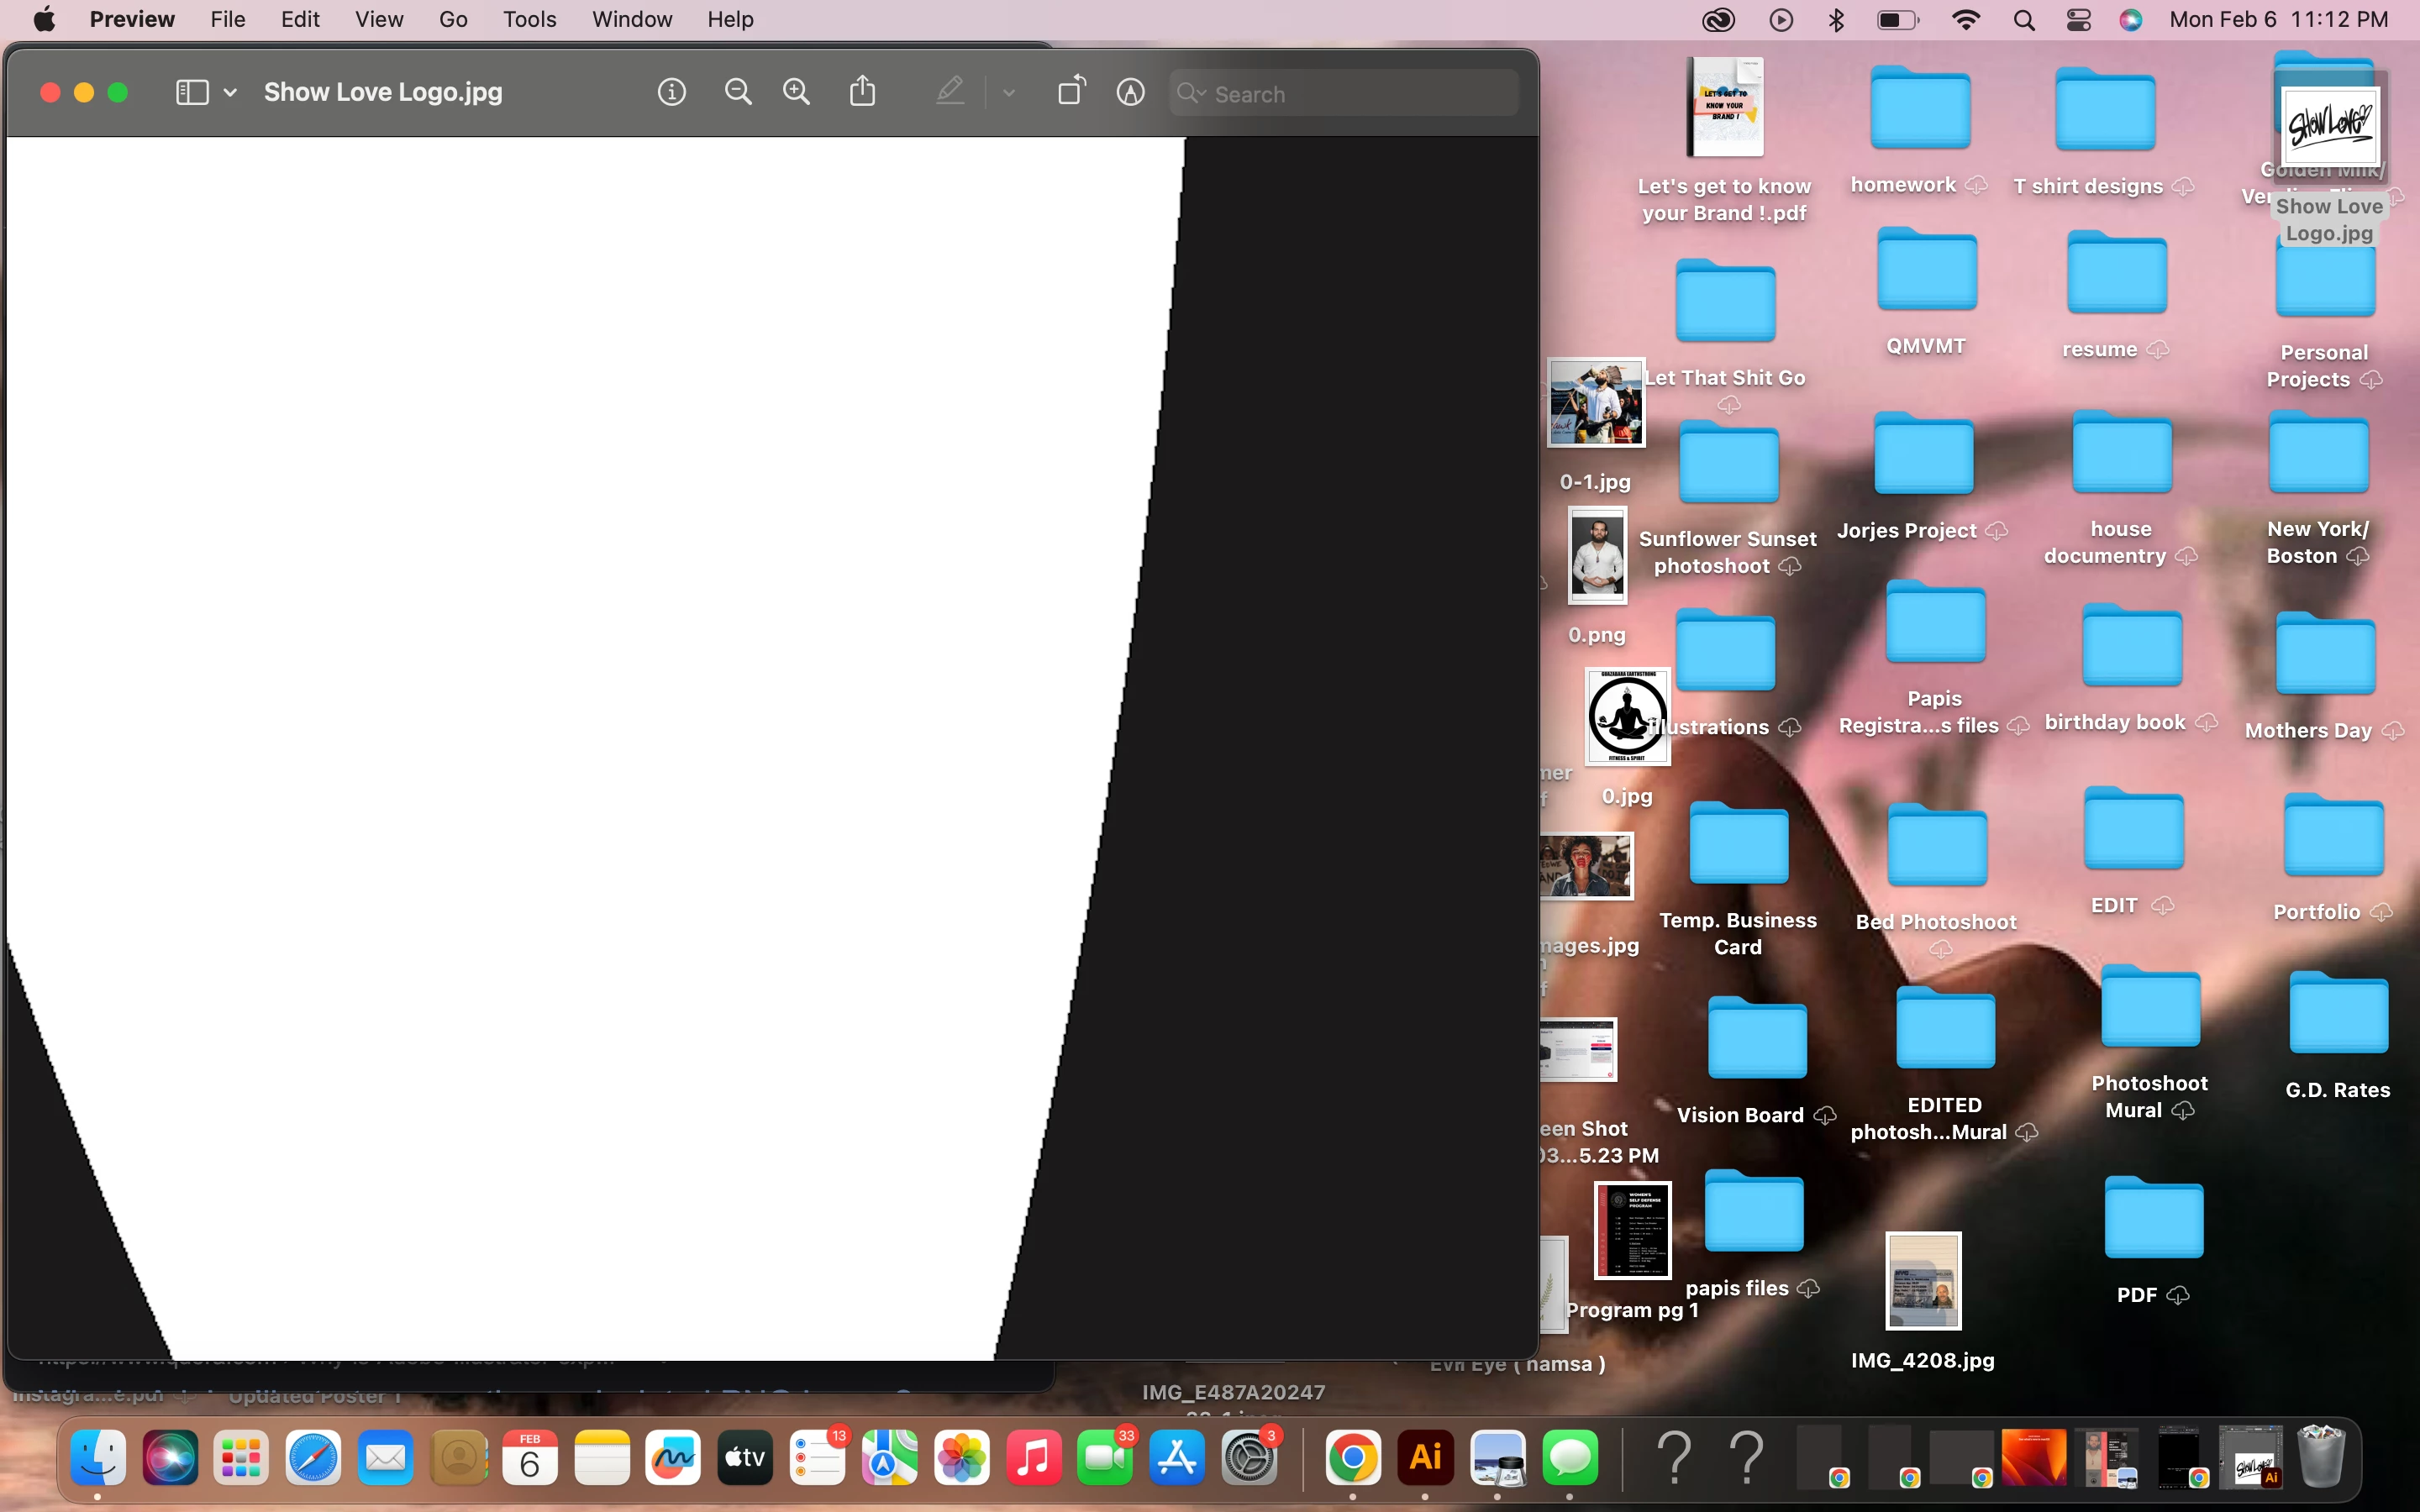
Task: Open the Adobe Illustrator icon in the Dock
Action: point(1424,1457)
